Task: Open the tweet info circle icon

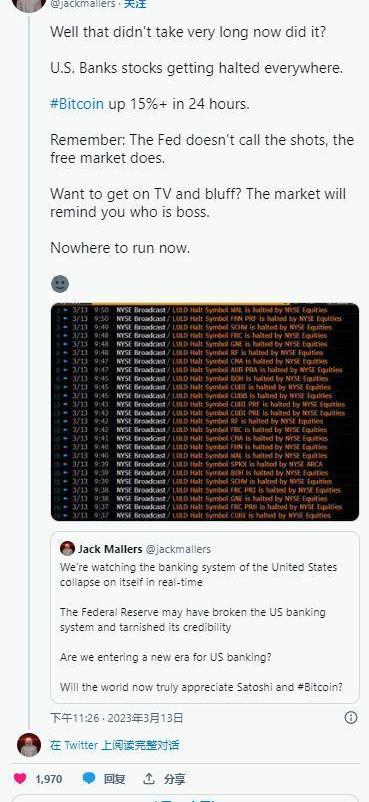Action: (351, 718)
